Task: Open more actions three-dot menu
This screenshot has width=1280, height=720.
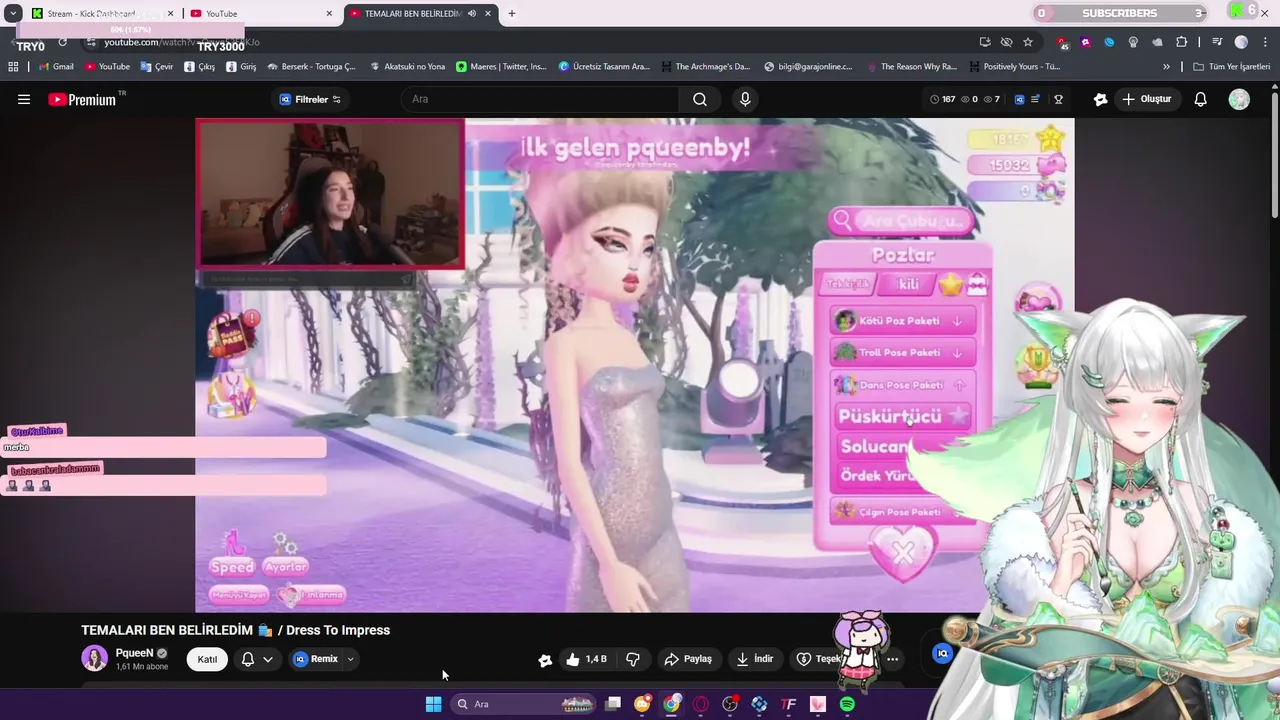Action: coord(892,659)
